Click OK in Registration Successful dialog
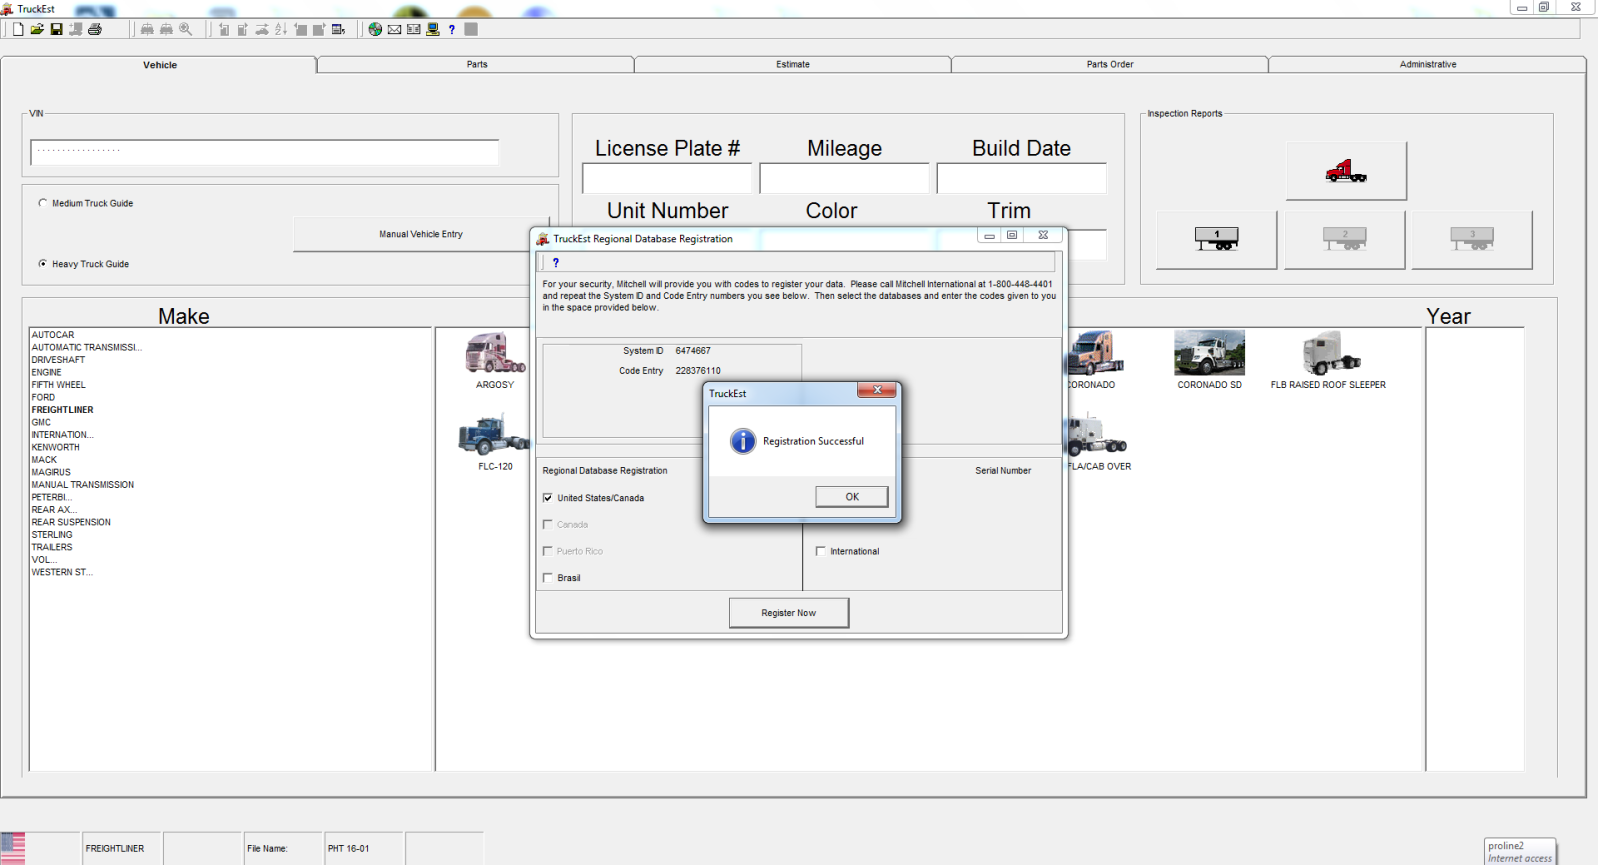This screenshot has height=865, width=1598. pos(852,497)
